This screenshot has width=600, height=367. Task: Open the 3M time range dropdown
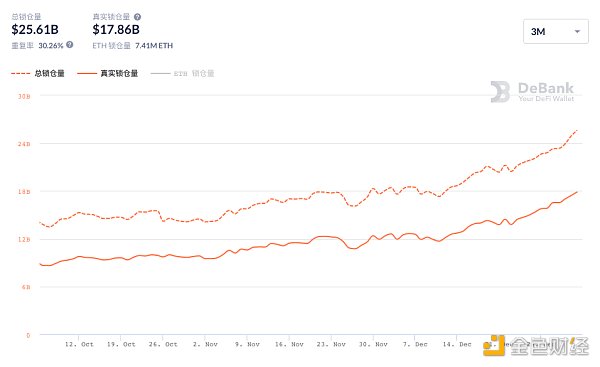click(x=556, y=31)
